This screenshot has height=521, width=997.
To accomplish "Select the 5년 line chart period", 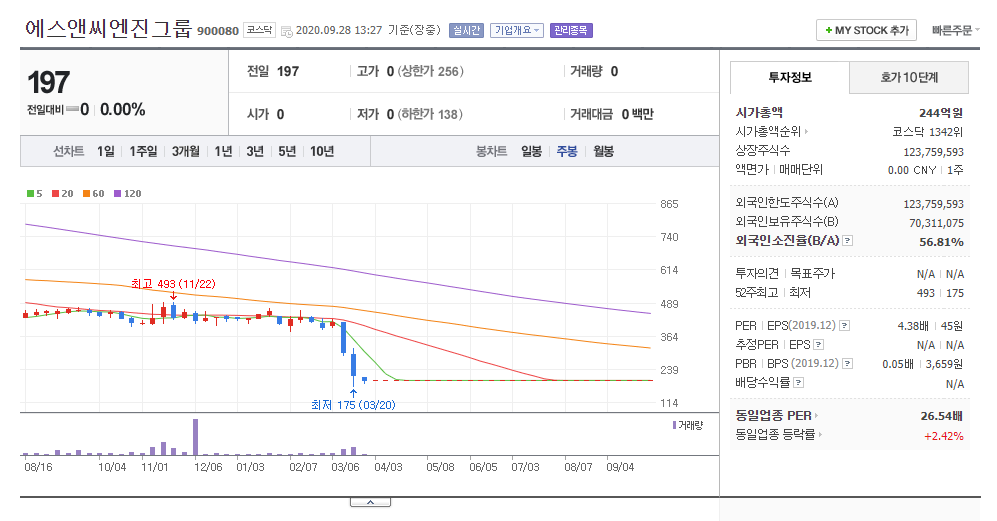I will click(287, 151).
